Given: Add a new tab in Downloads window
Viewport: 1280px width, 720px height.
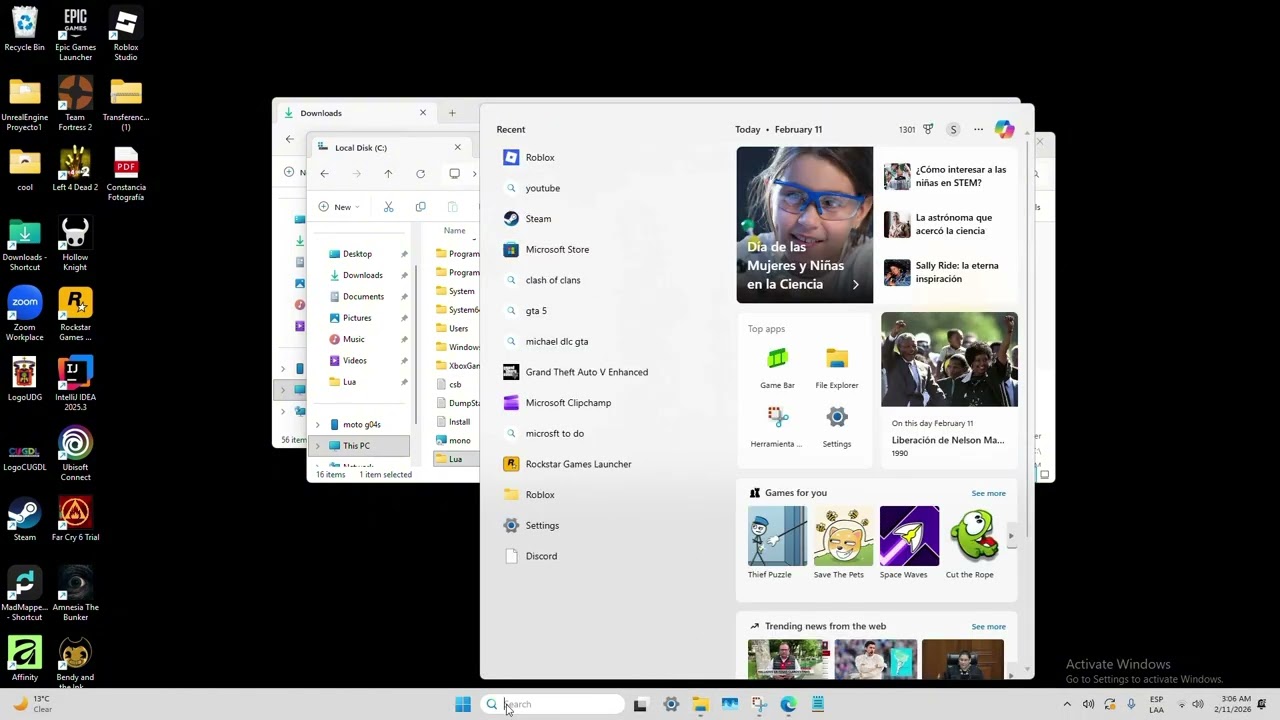Looking at the screenshot, I should pos(452,113).
